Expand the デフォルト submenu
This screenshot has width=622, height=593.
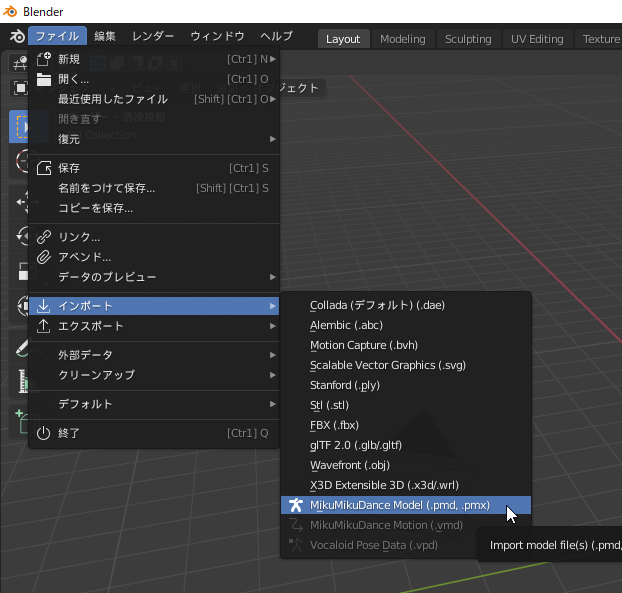point(154,404)
